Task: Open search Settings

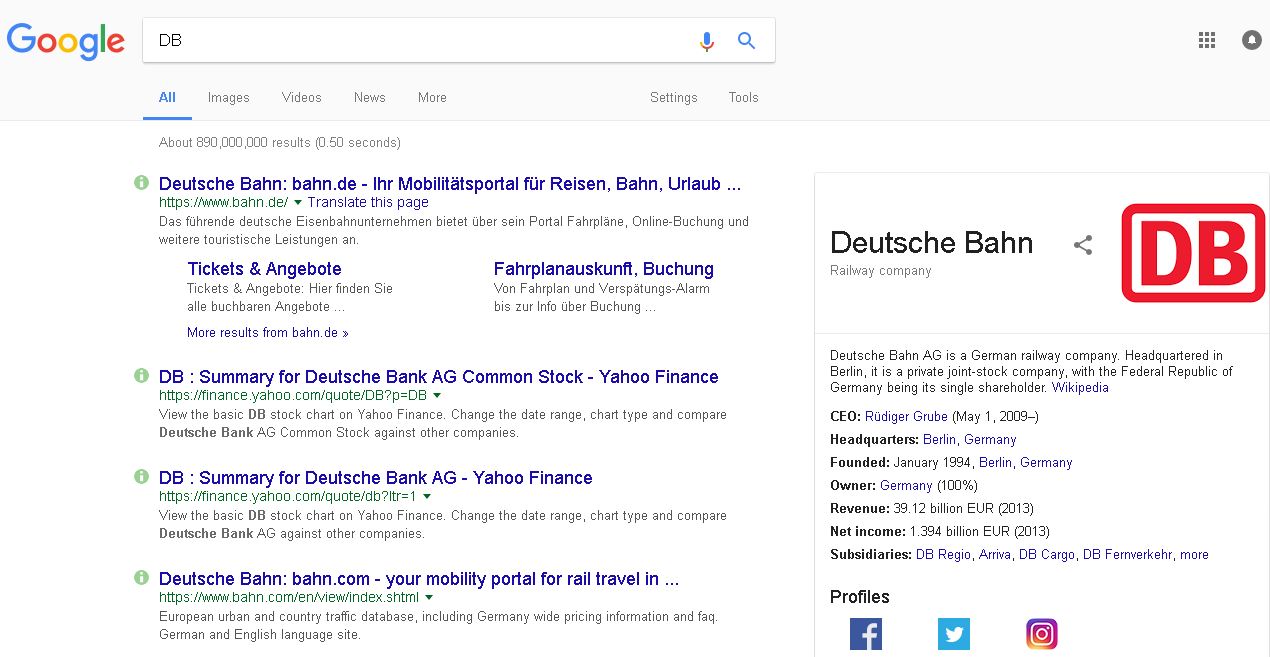Action: coord(674,97)
